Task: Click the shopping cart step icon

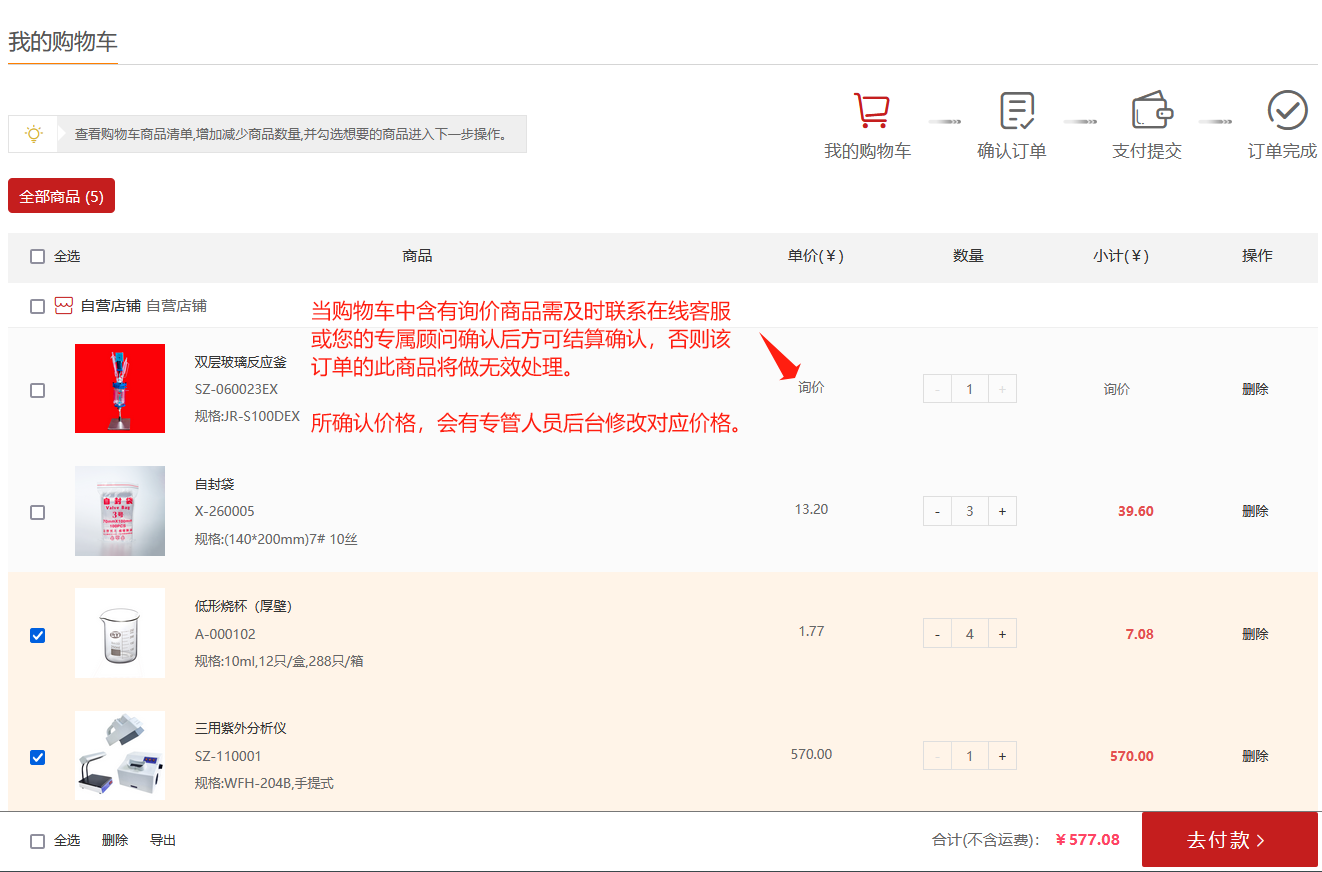Action: 870,110
